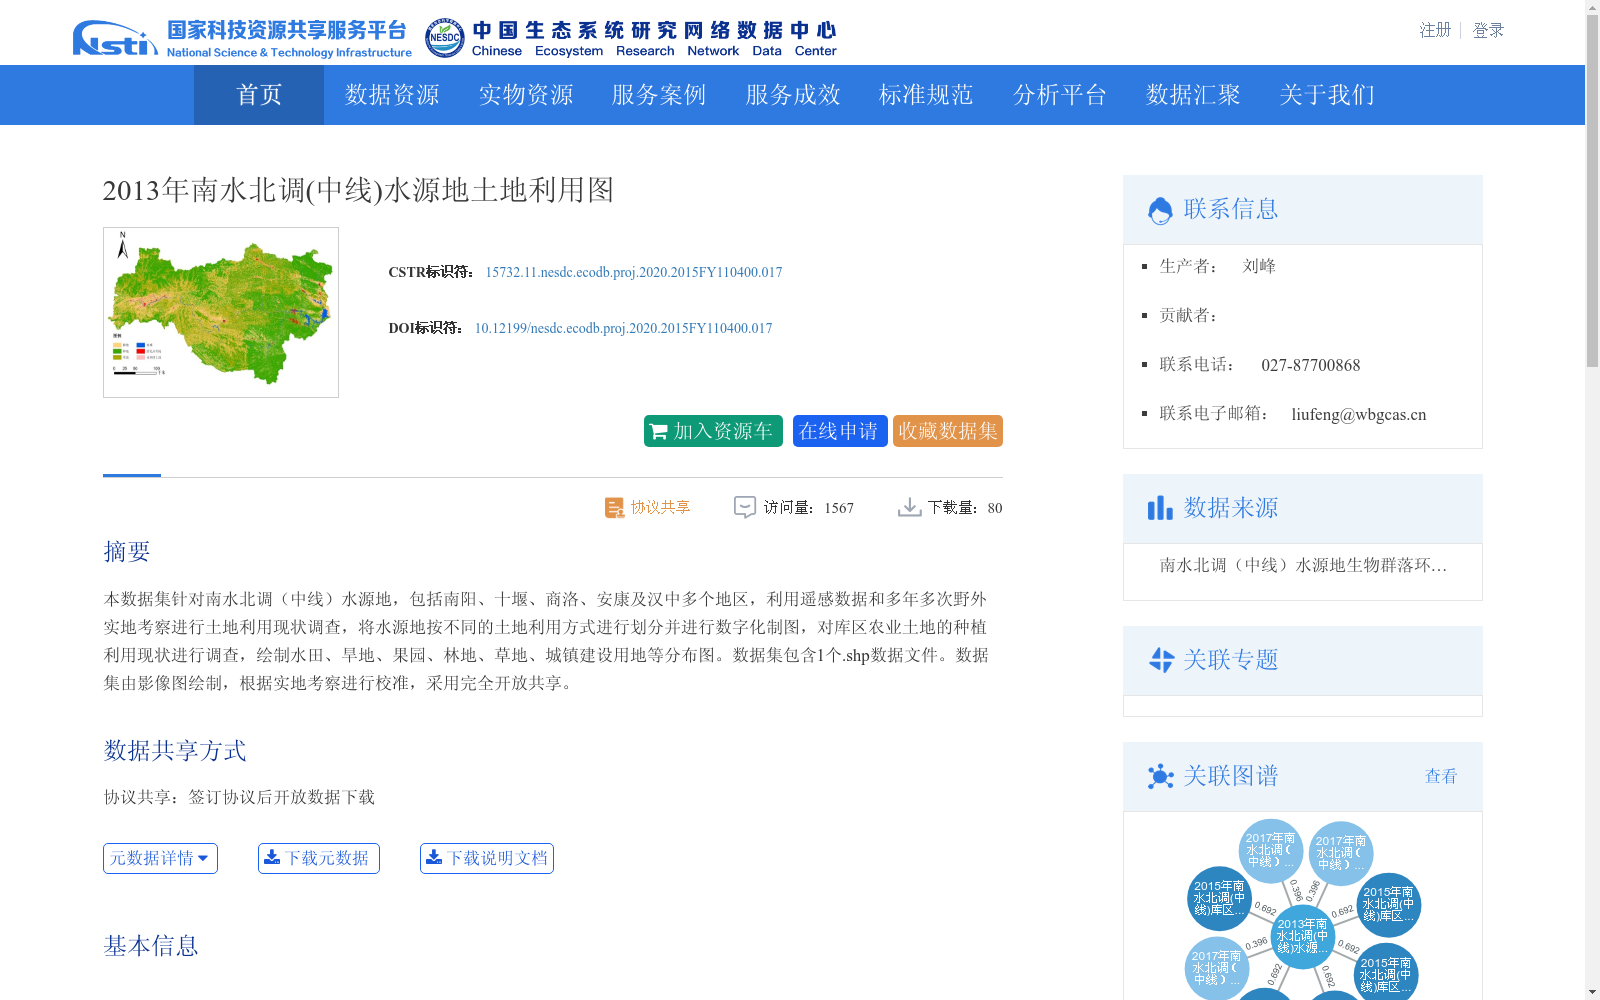This screenshot has height=1000, width=1600.
Task: Click the 协议共享 agreement icon
Action: (614, 508)
